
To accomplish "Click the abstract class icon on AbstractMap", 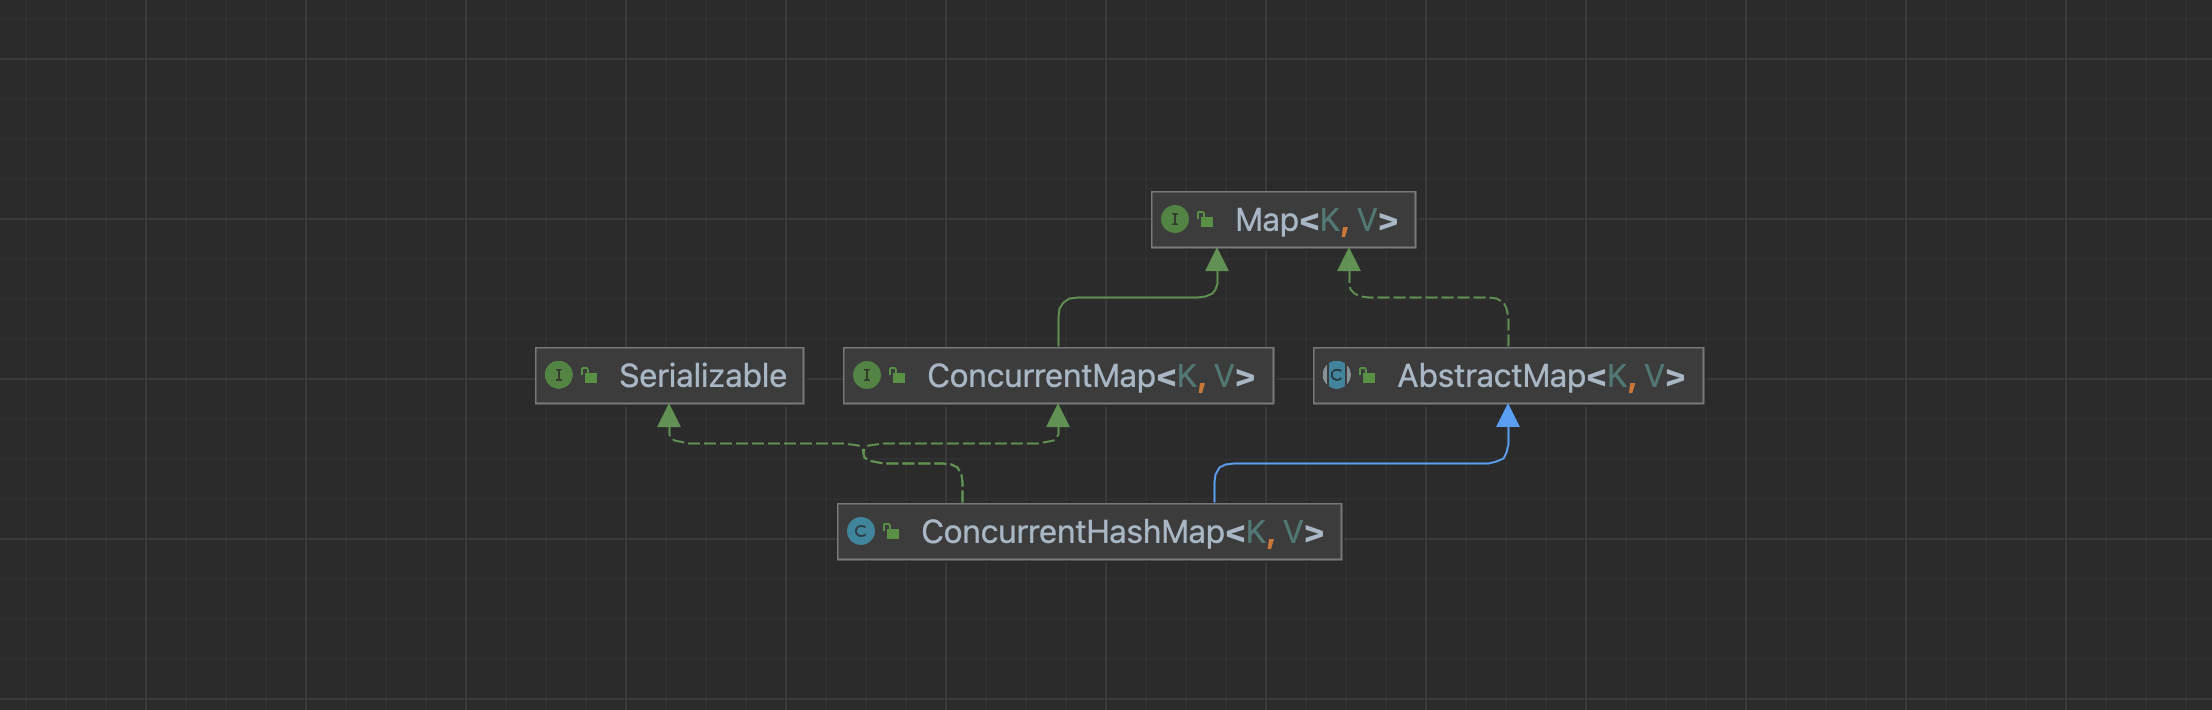I will 1337,375.
